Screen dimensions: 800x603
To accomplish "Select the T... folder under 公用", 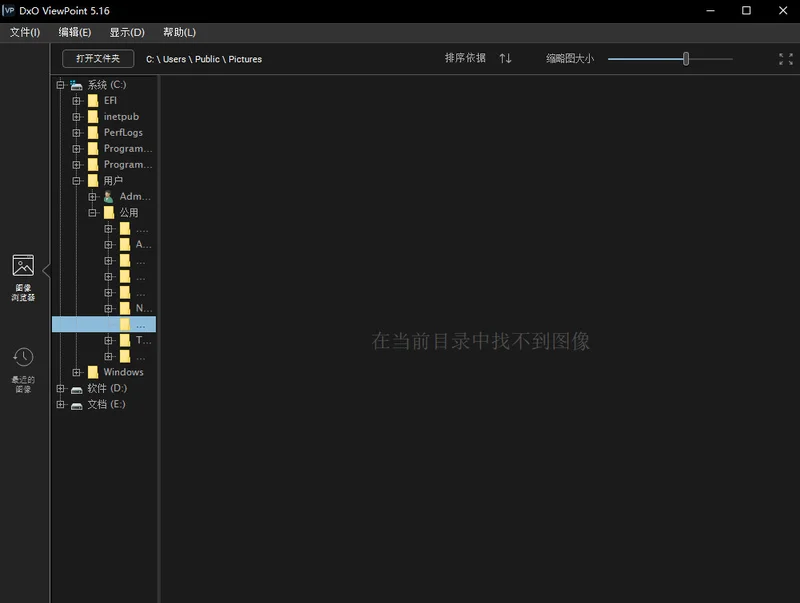I will point(143,340).
